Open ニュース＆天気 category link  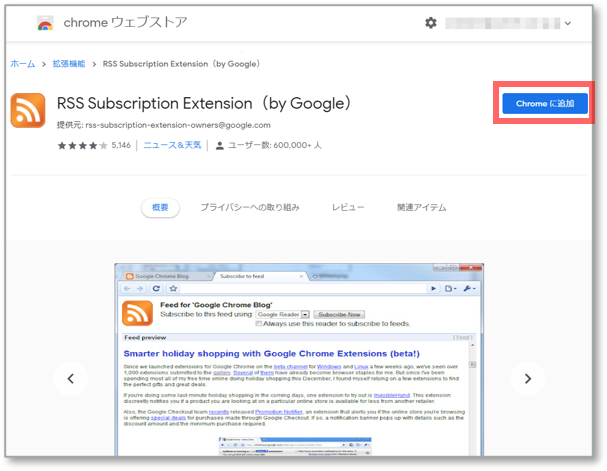[172, 145]
